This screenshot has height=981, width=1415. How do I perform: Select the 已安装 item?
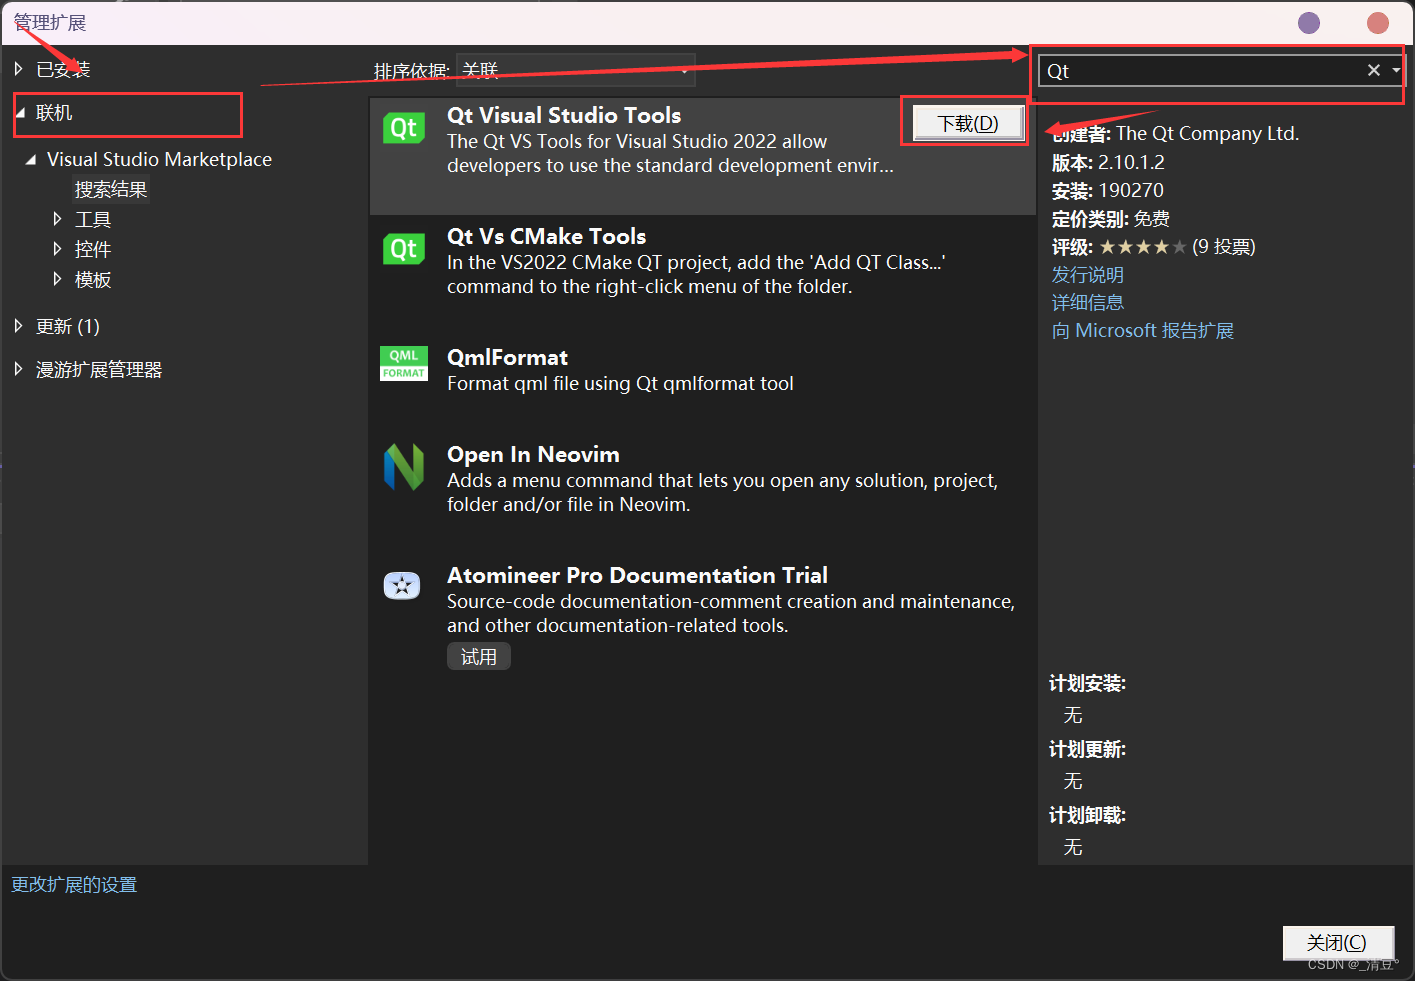63,69
